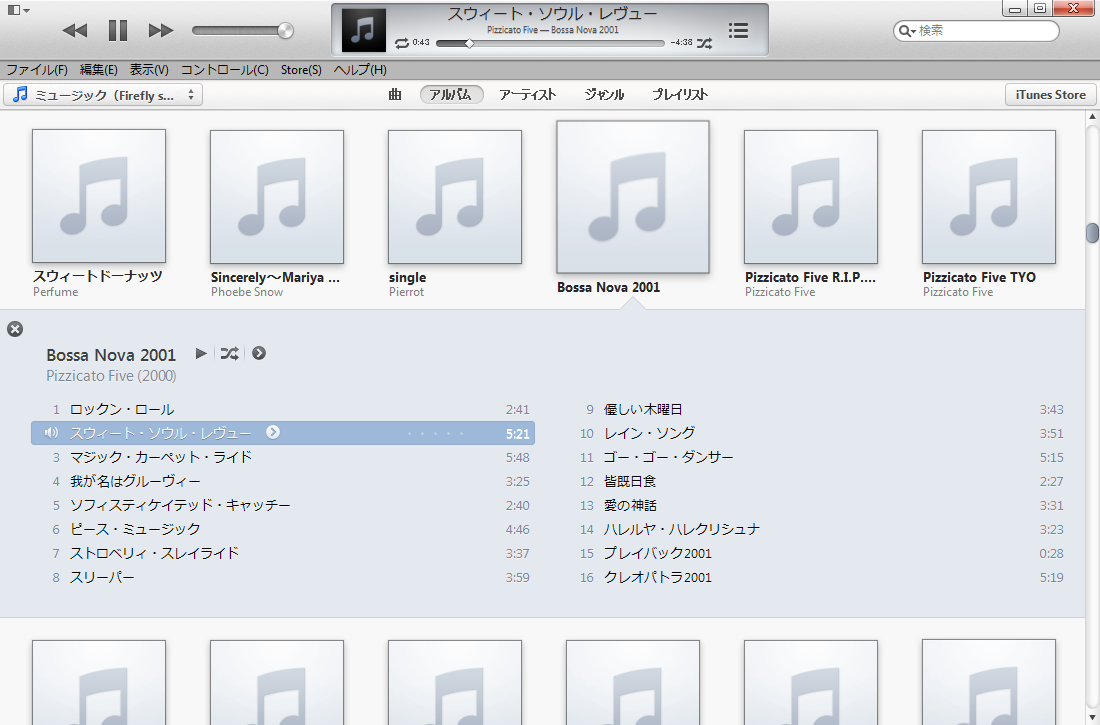The height and width of the screenshot is (725, 1100).
Task: Open the Up Next list icon
Action: (738, 30)
